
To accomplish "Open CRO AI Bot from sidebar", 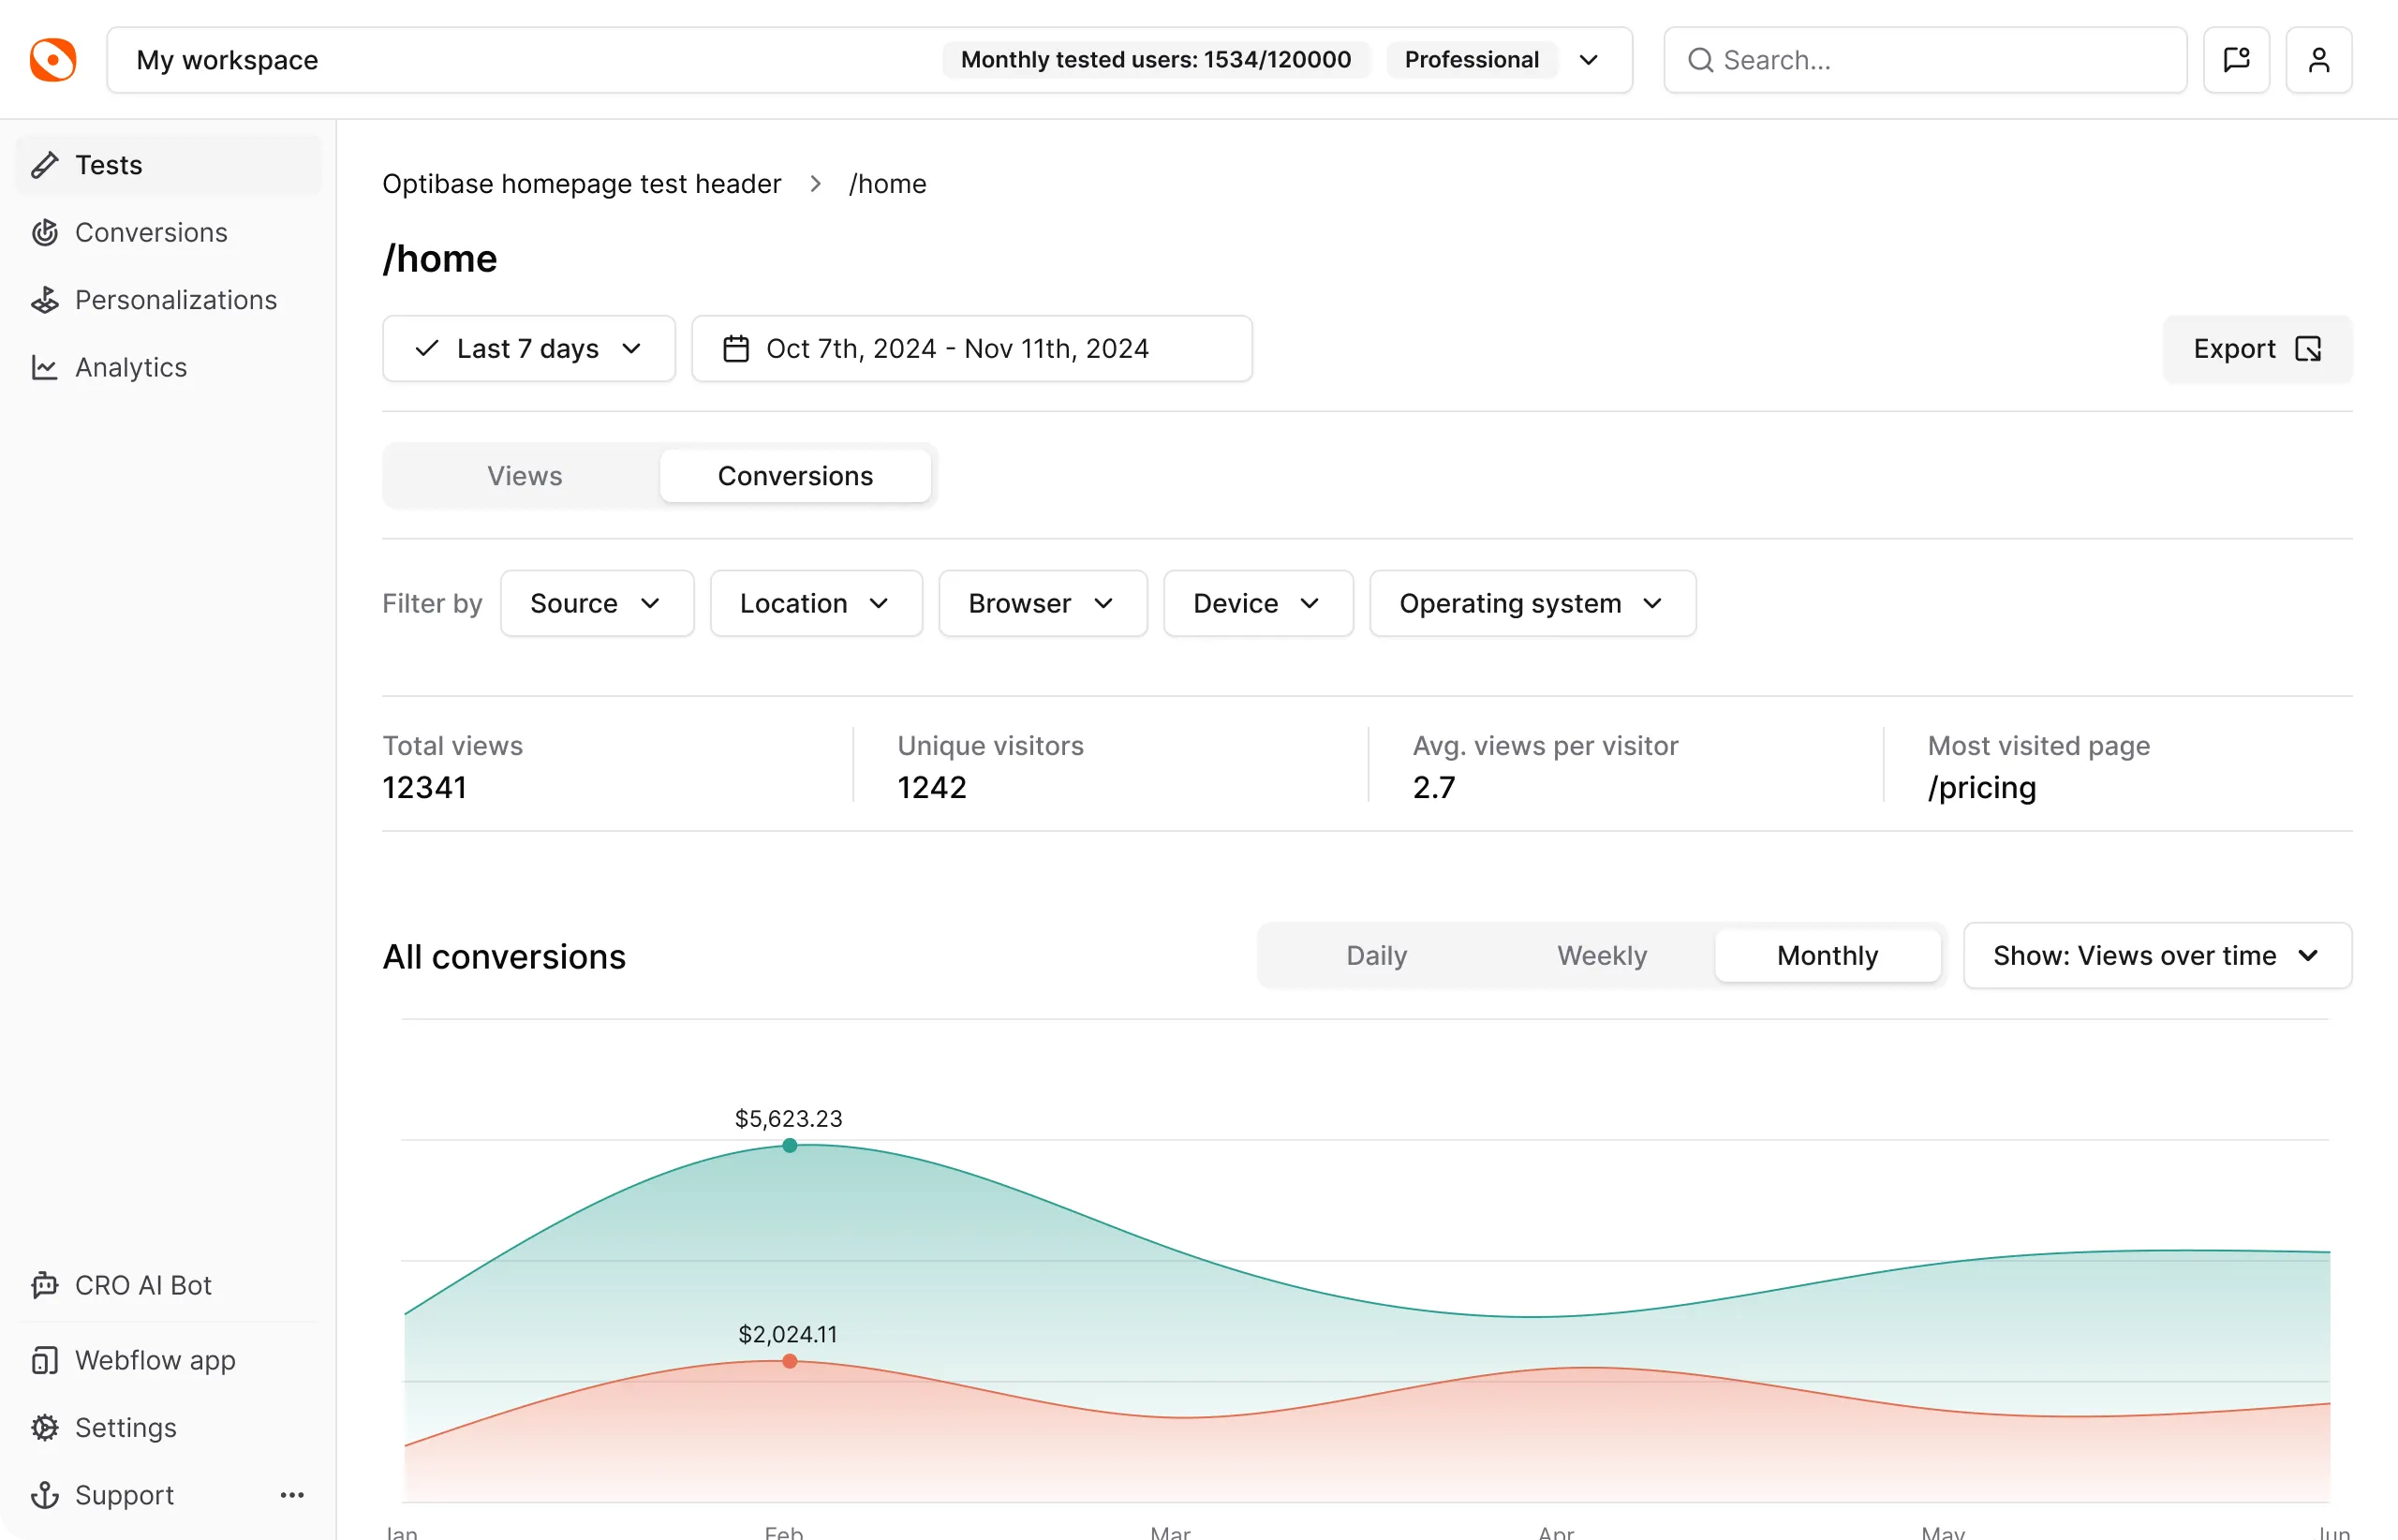I will [143, 1285].
